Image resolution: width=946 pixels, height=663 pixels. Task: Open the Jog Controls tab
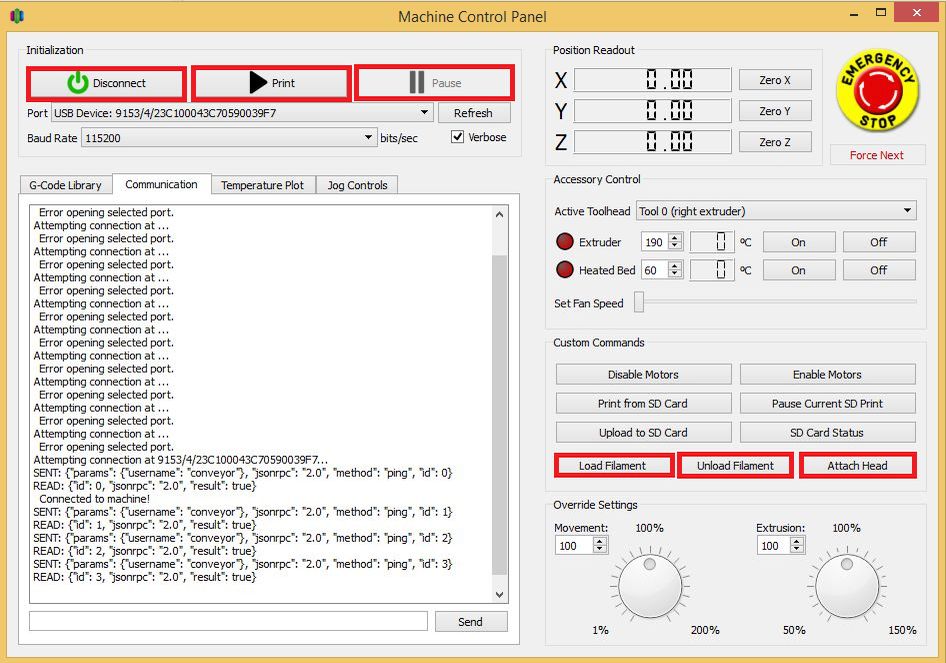tap(357, 185)
